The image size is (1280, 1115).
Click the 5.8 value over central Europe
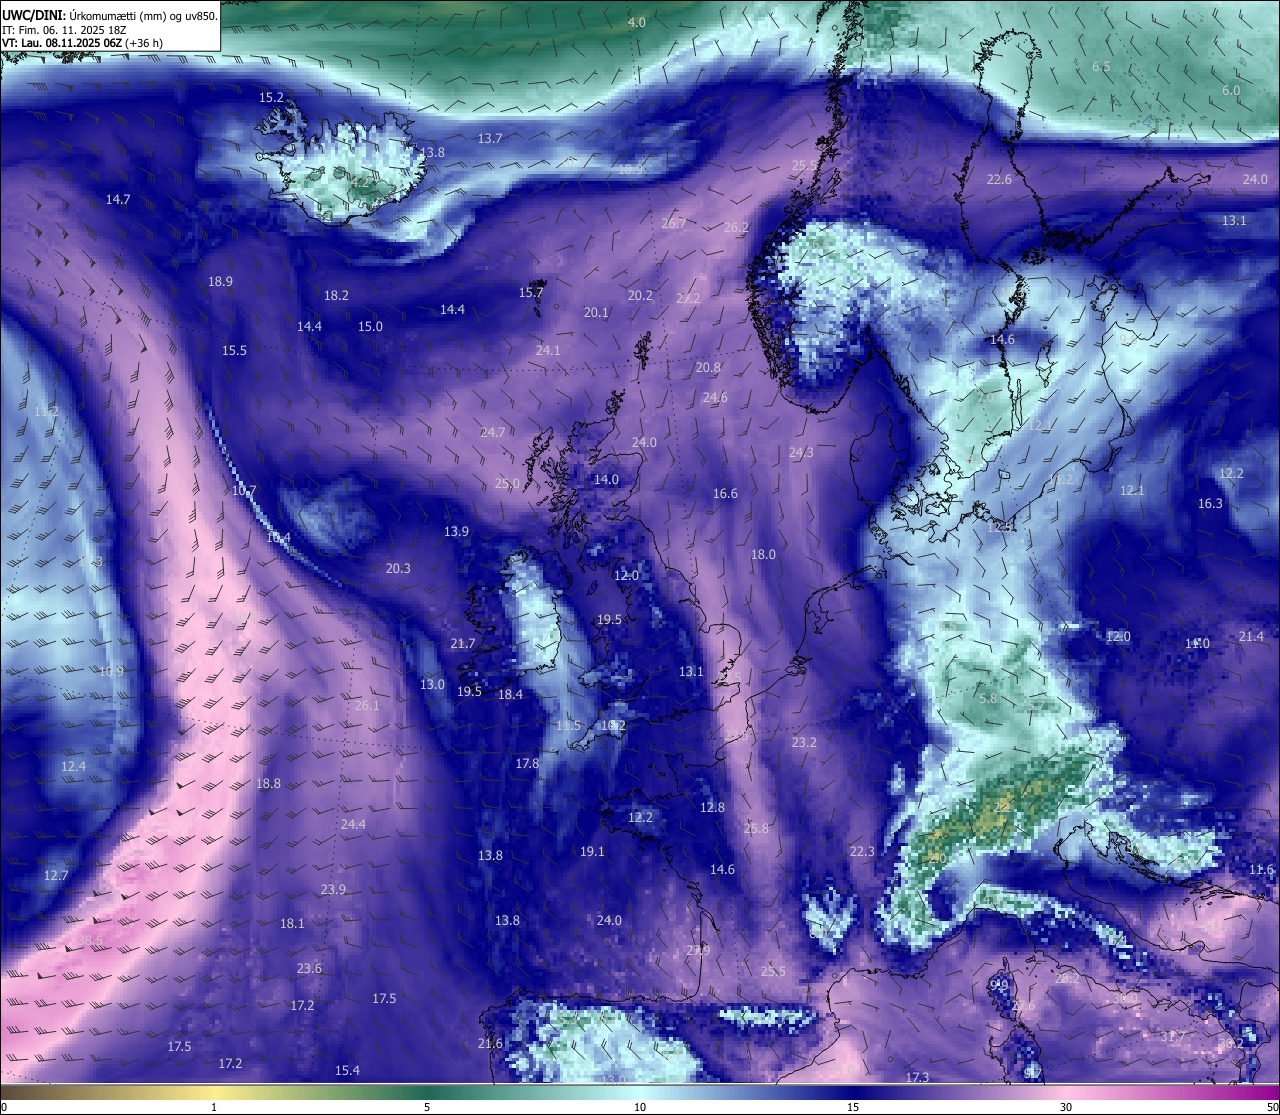(x=988, y=699)
